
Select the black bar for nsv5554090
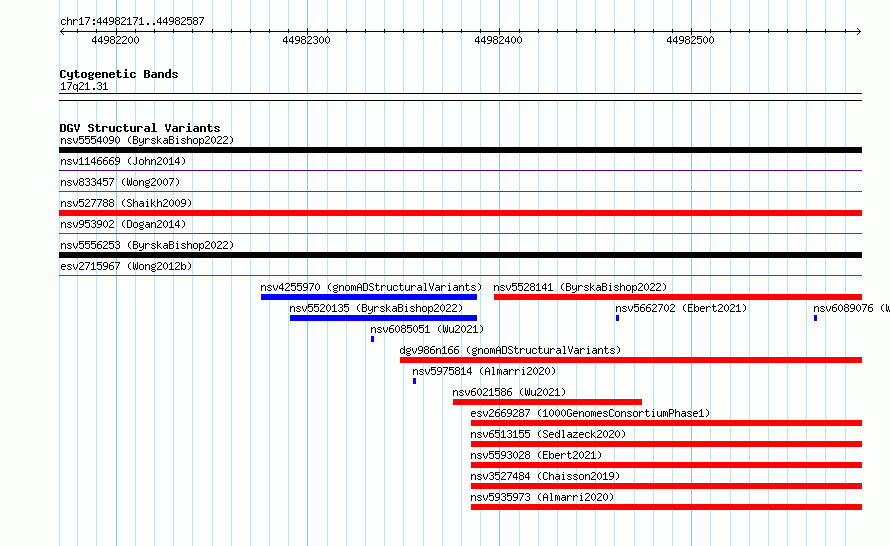460,150
